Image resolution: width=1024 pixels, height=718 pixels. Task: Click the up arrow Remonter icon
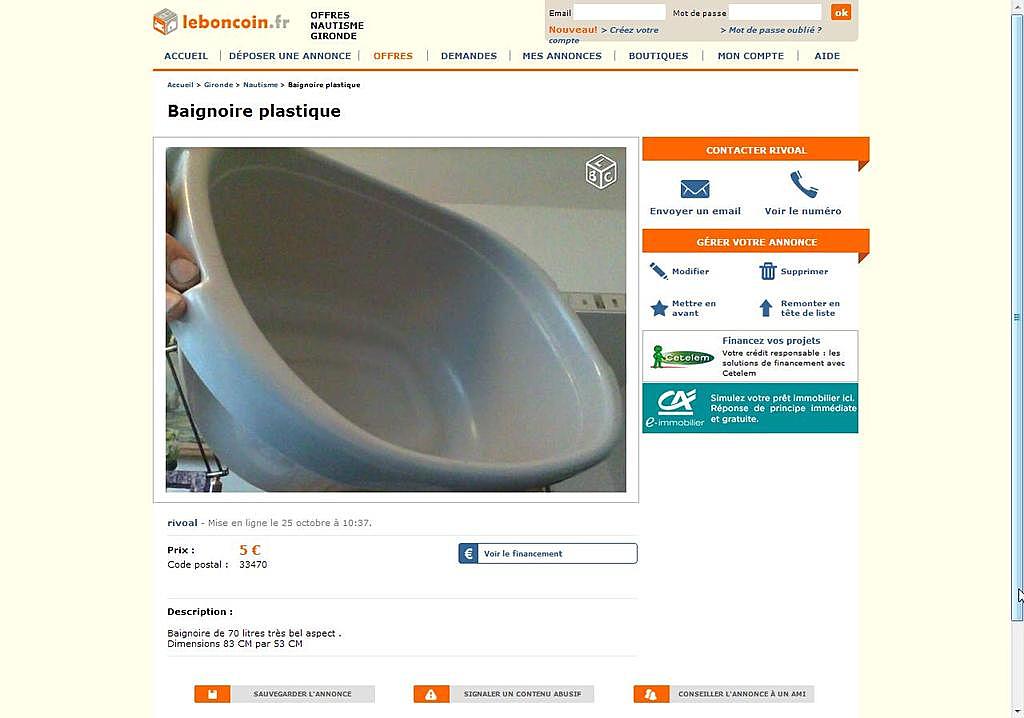766,308
